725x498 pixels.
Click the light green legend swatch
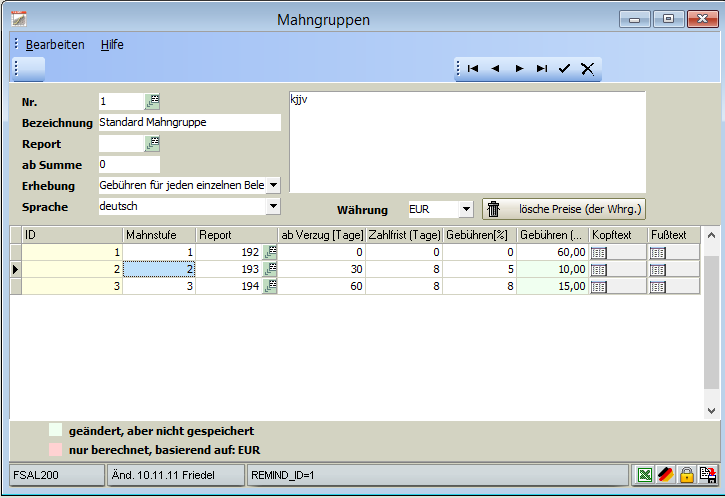[x=55, y=430]
